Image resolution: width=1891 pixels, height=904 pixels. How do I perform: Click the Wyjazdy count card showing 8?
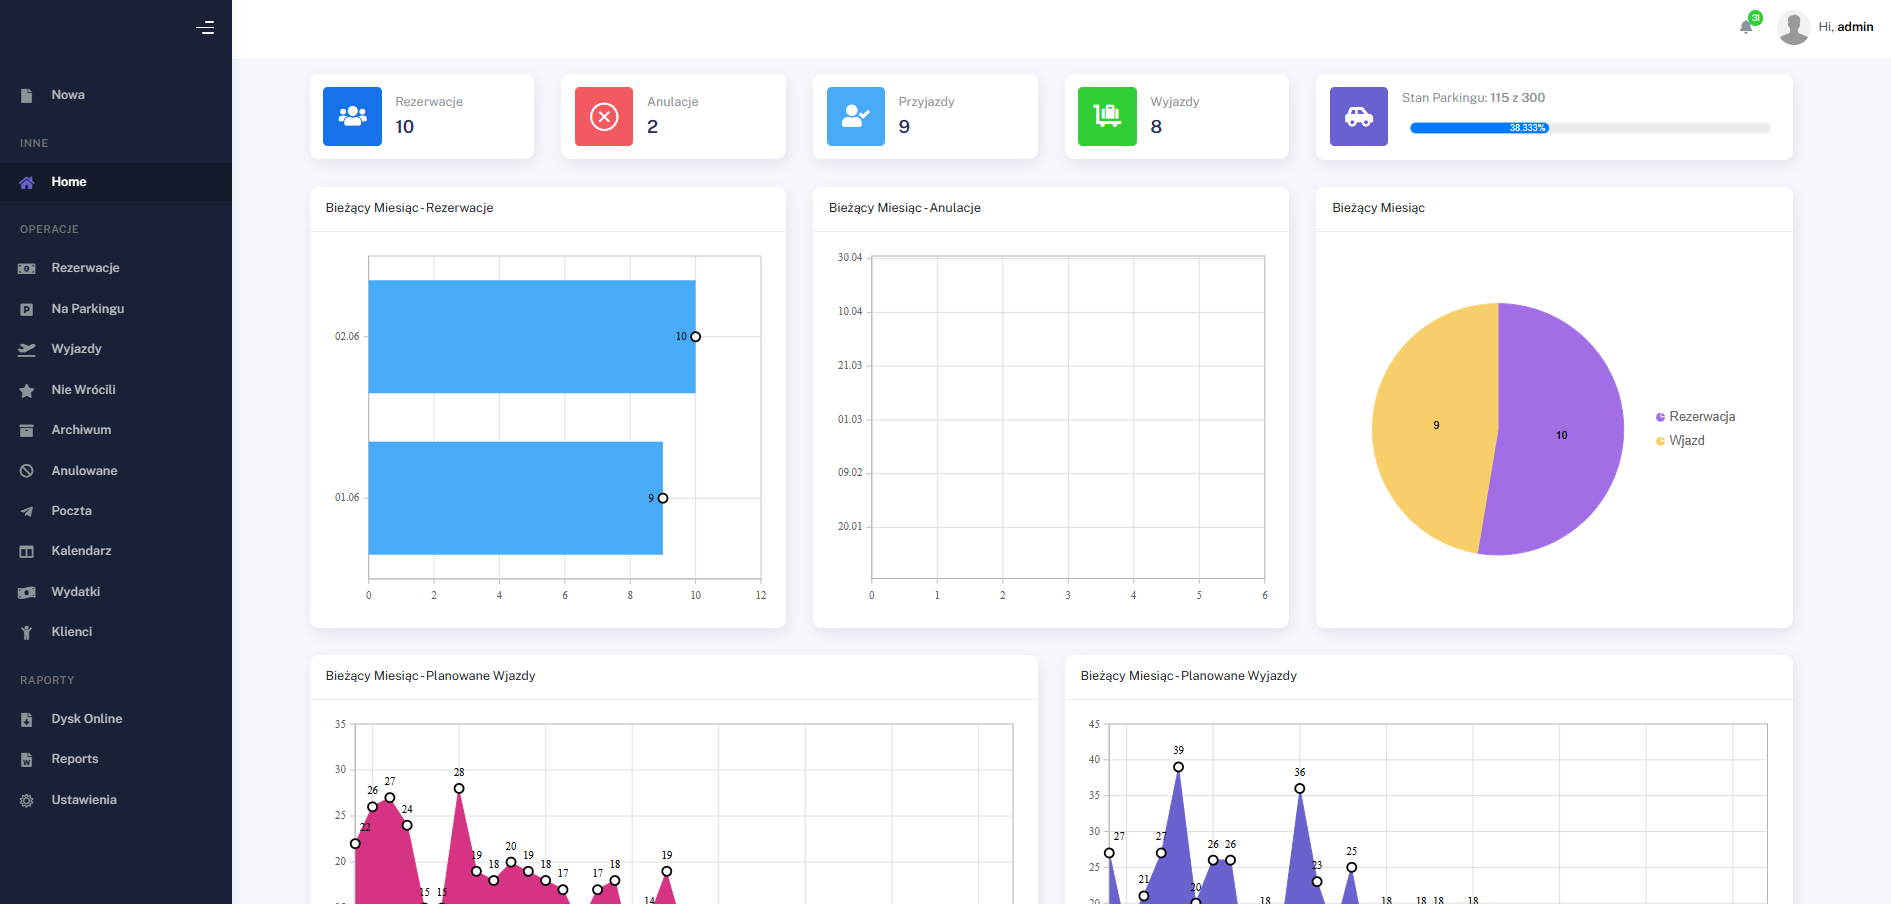(x=1177, y=116)
